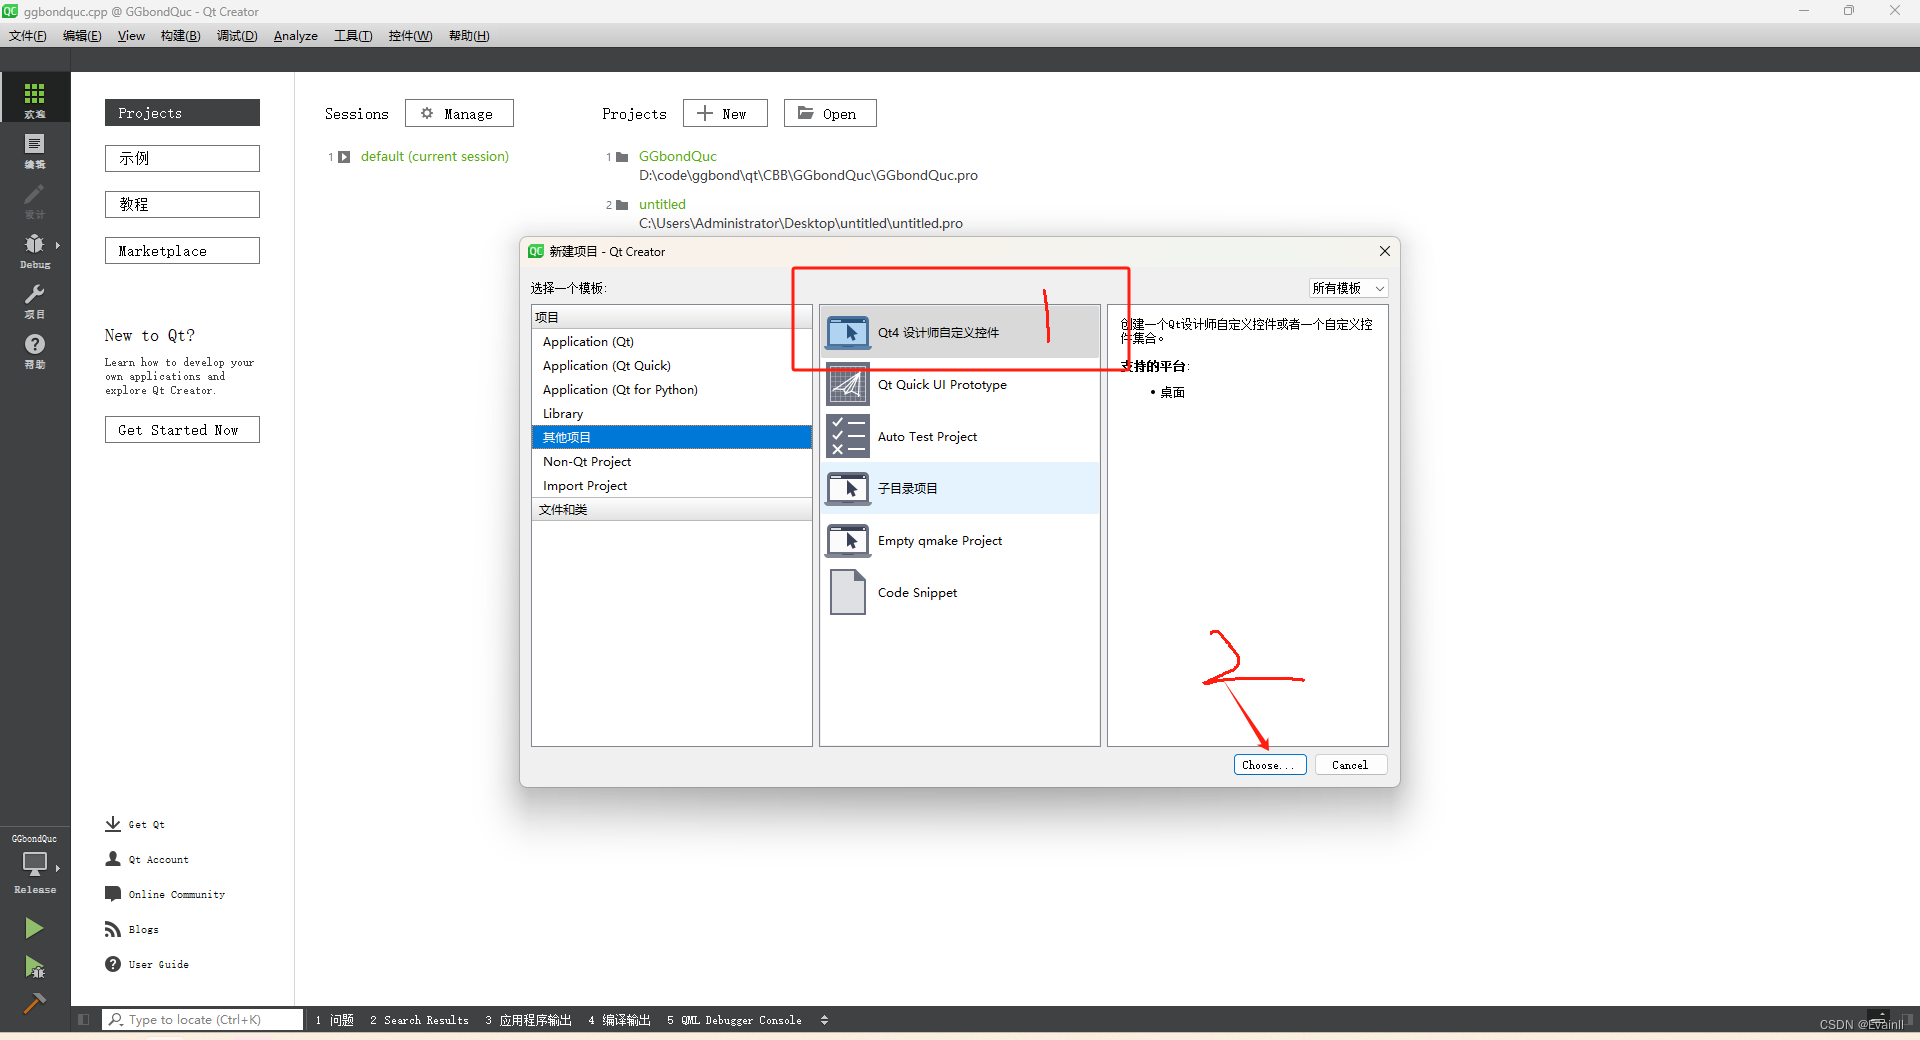Open the 项目 Projects mode wrench icon
This screenshot has width=1920, height=1040.
(x=35, y=300)
